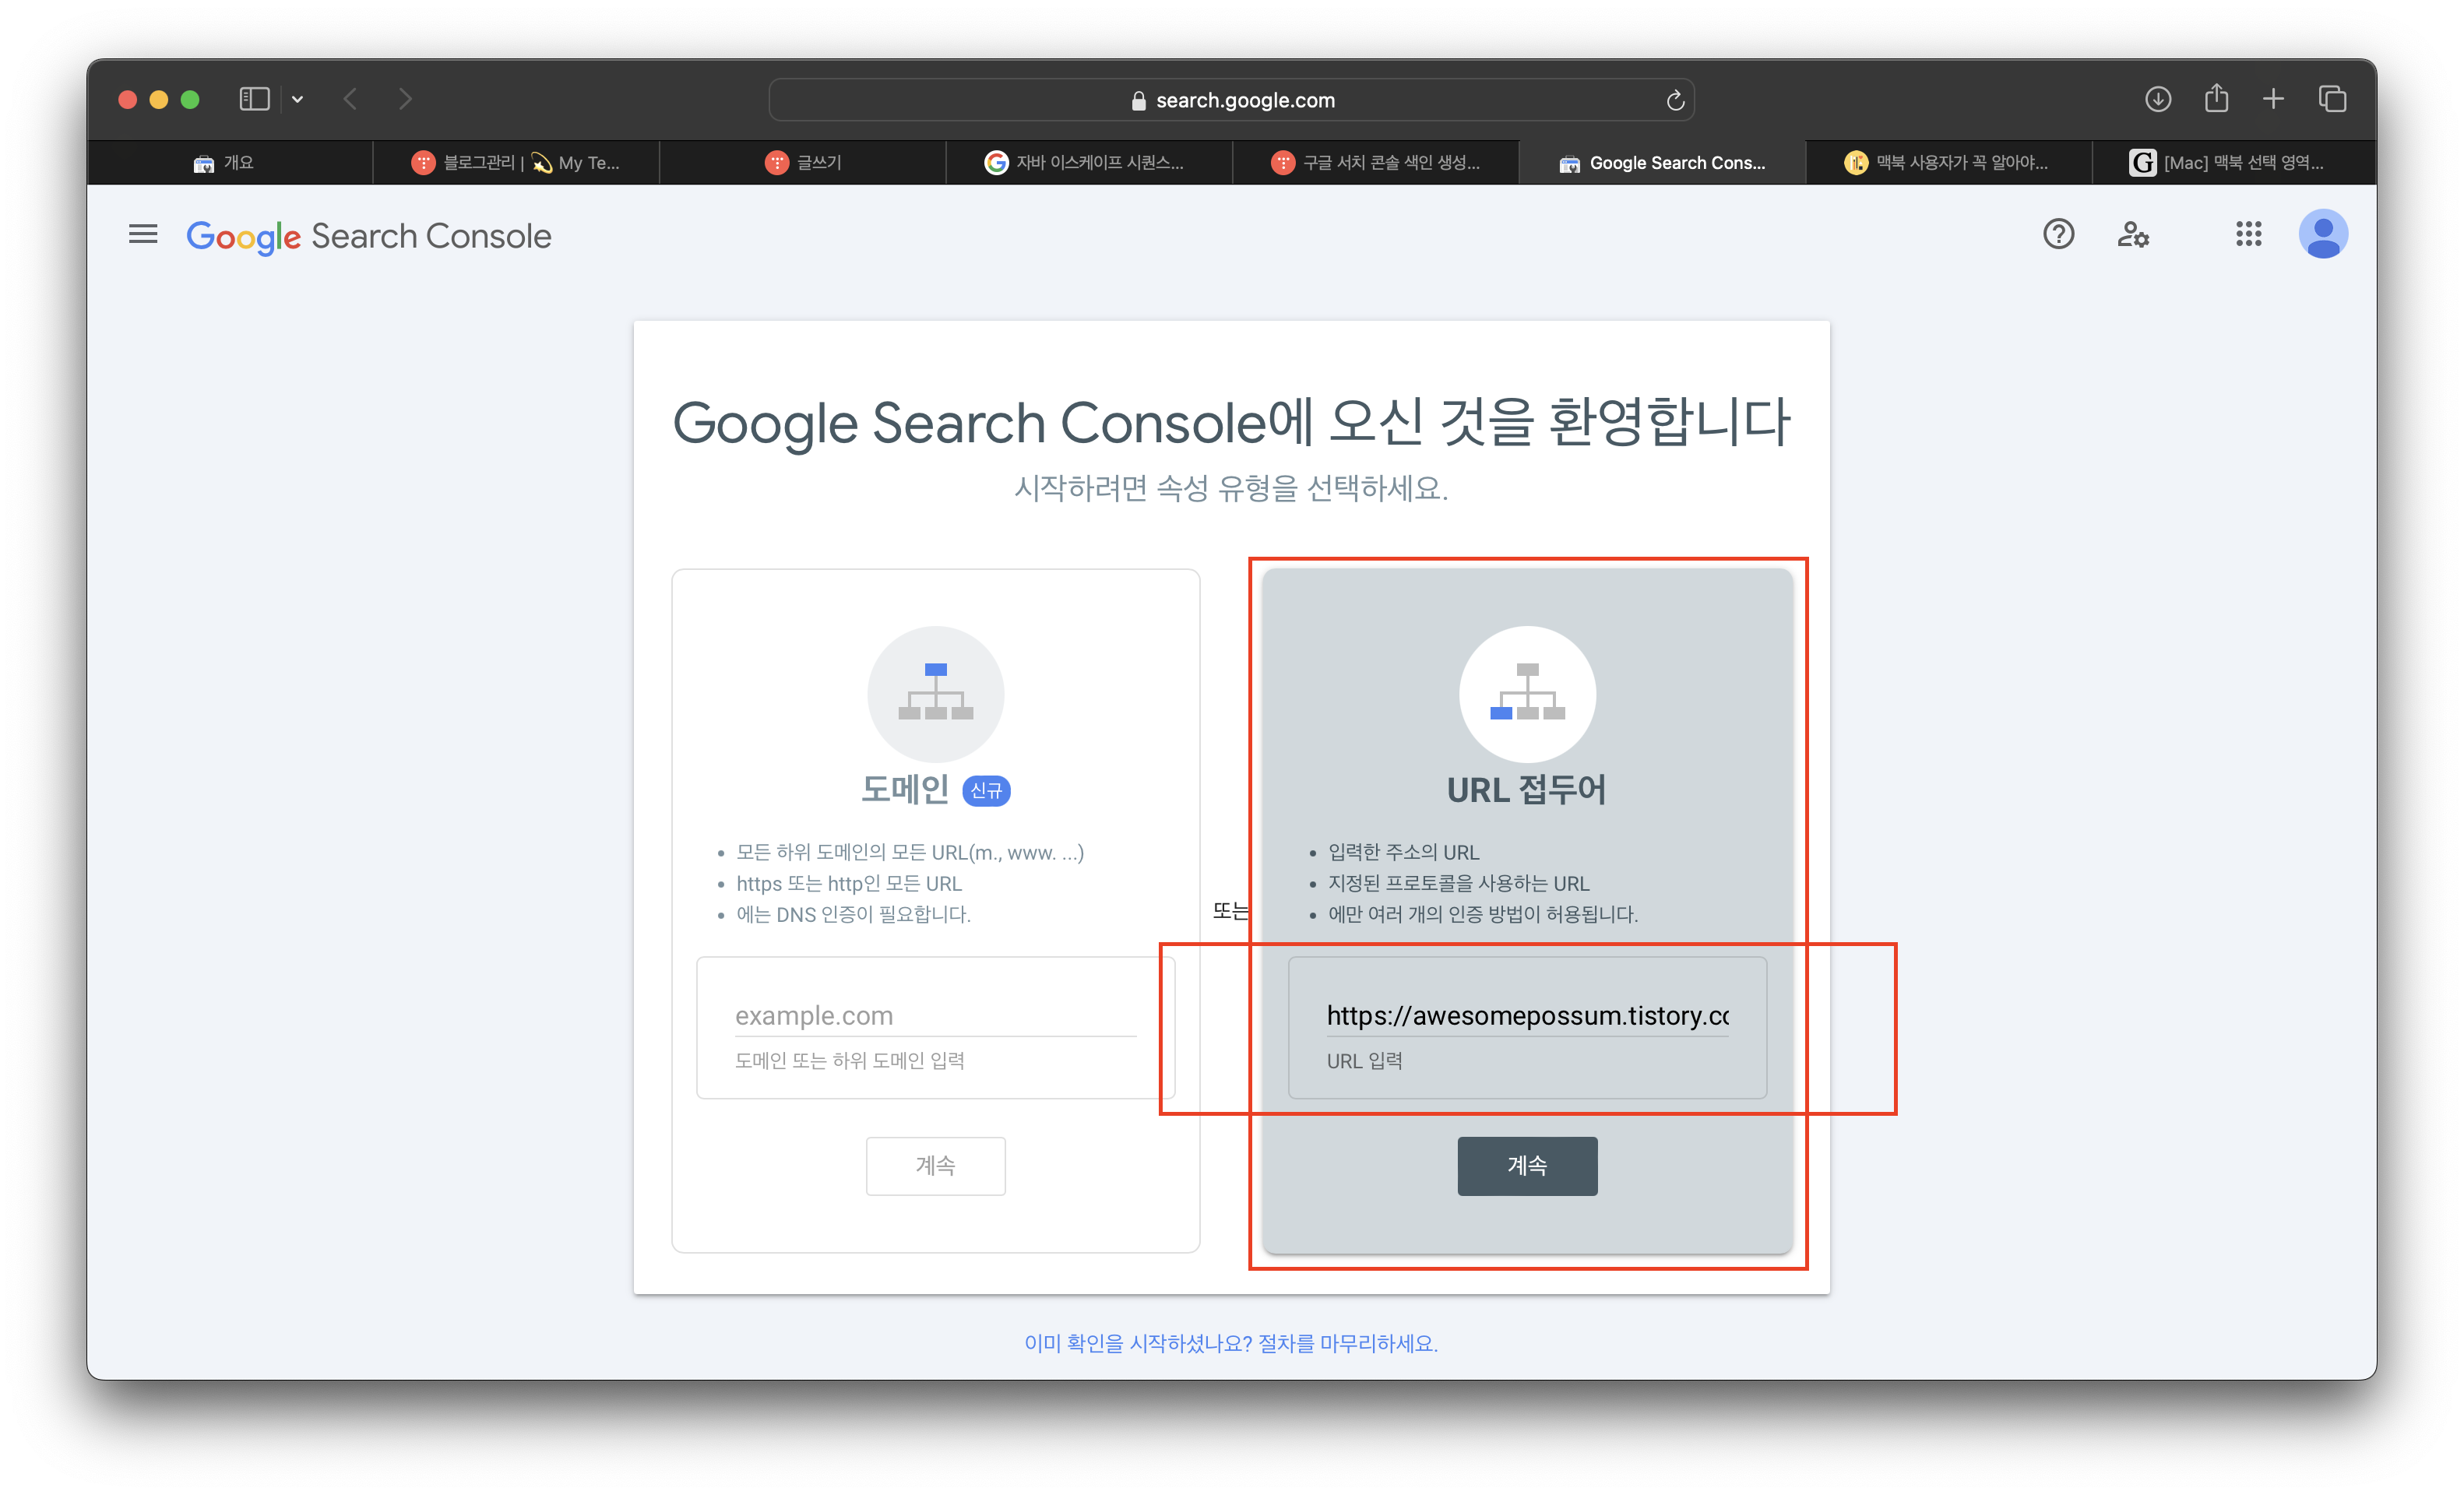Click the example.com domain input field
The image size is (2464, 1495).
coord(935,1015)
